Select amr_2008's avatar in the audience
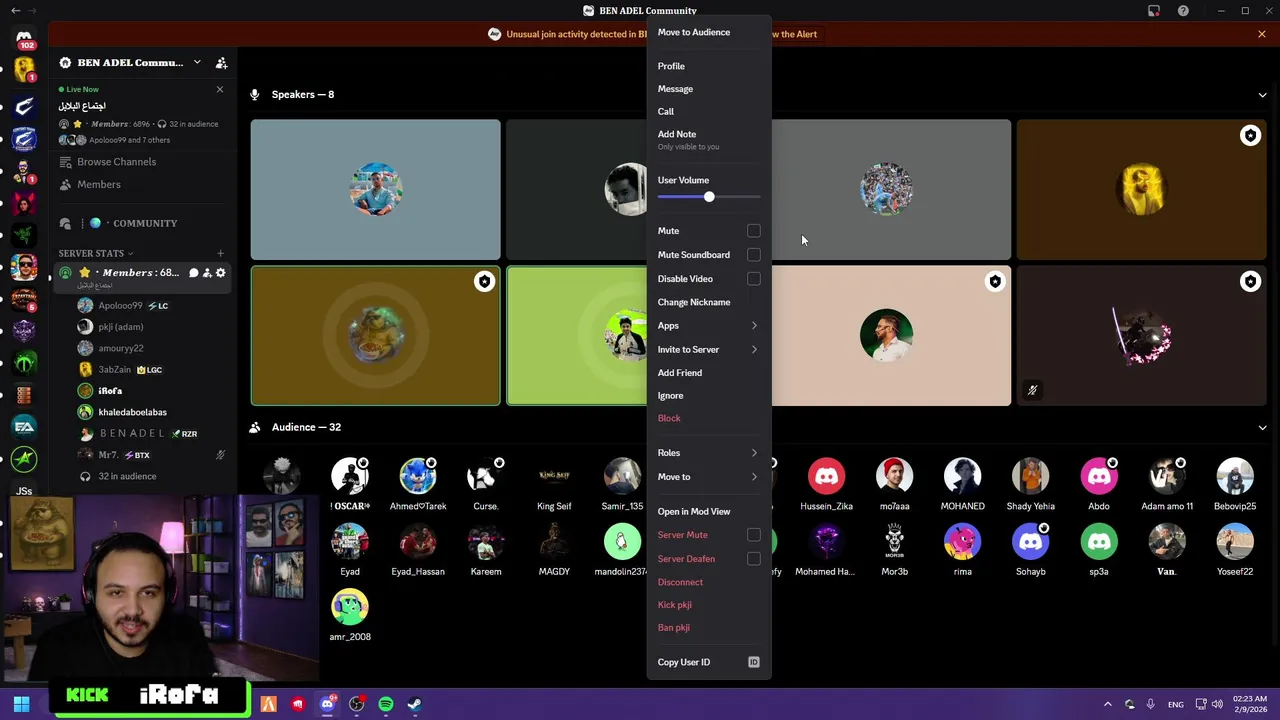Viewport: 1280px width, 720px height. click(x=350, y=607)
